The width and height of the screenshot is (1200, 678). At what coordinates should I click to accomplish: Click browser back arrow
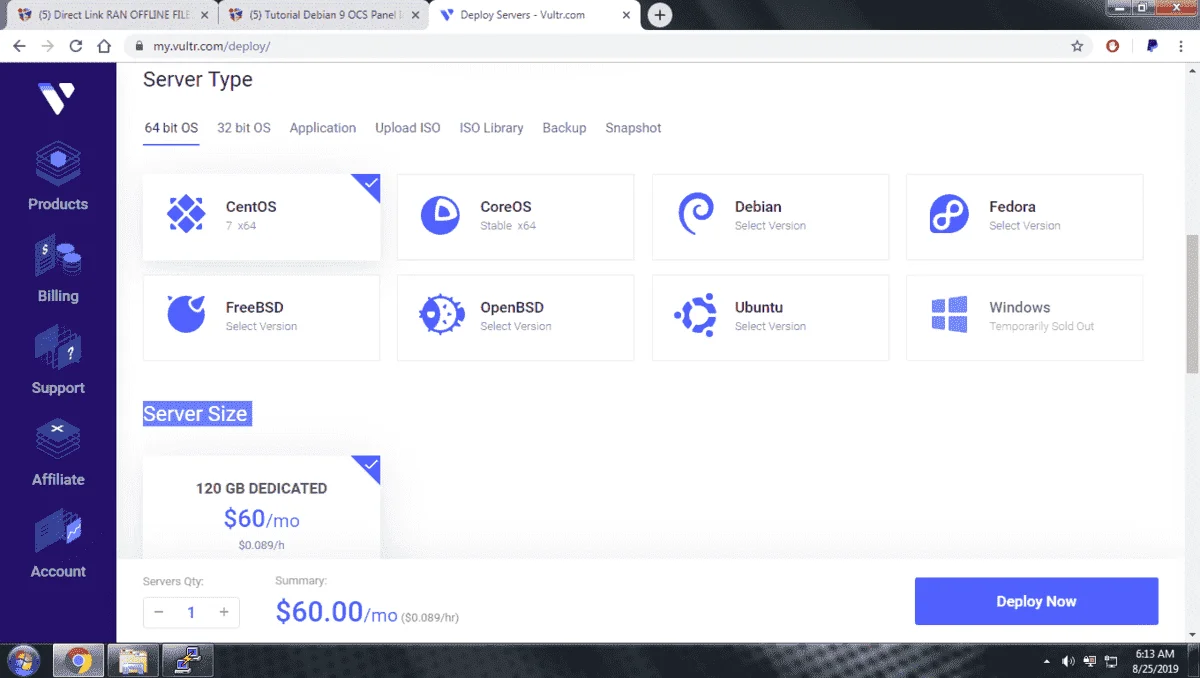pyautogui.click(x=19, y=46)
